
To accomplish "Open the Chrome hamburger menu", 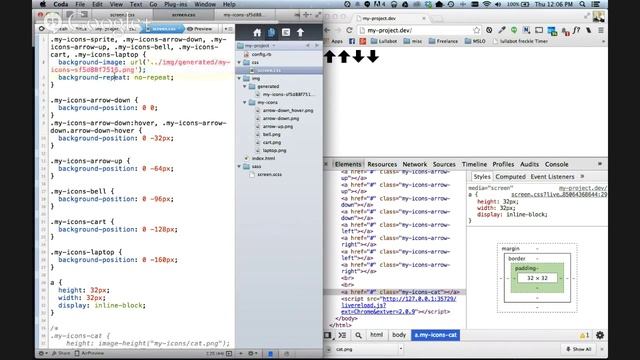I will pyautogui.click(x=601, y=30).
